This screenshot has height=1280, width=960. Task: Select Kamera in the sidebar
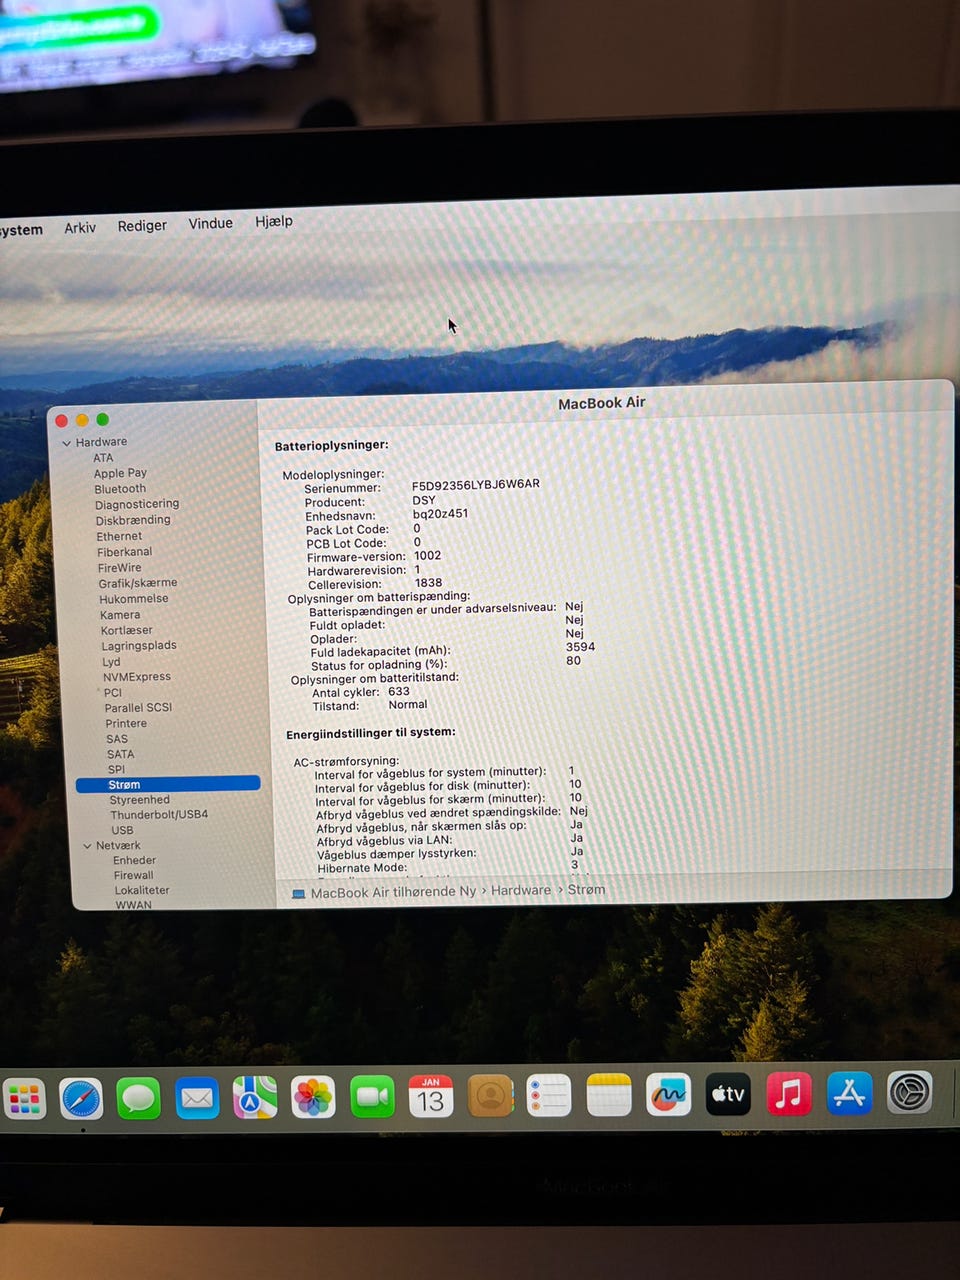click(x=120, y=615)
